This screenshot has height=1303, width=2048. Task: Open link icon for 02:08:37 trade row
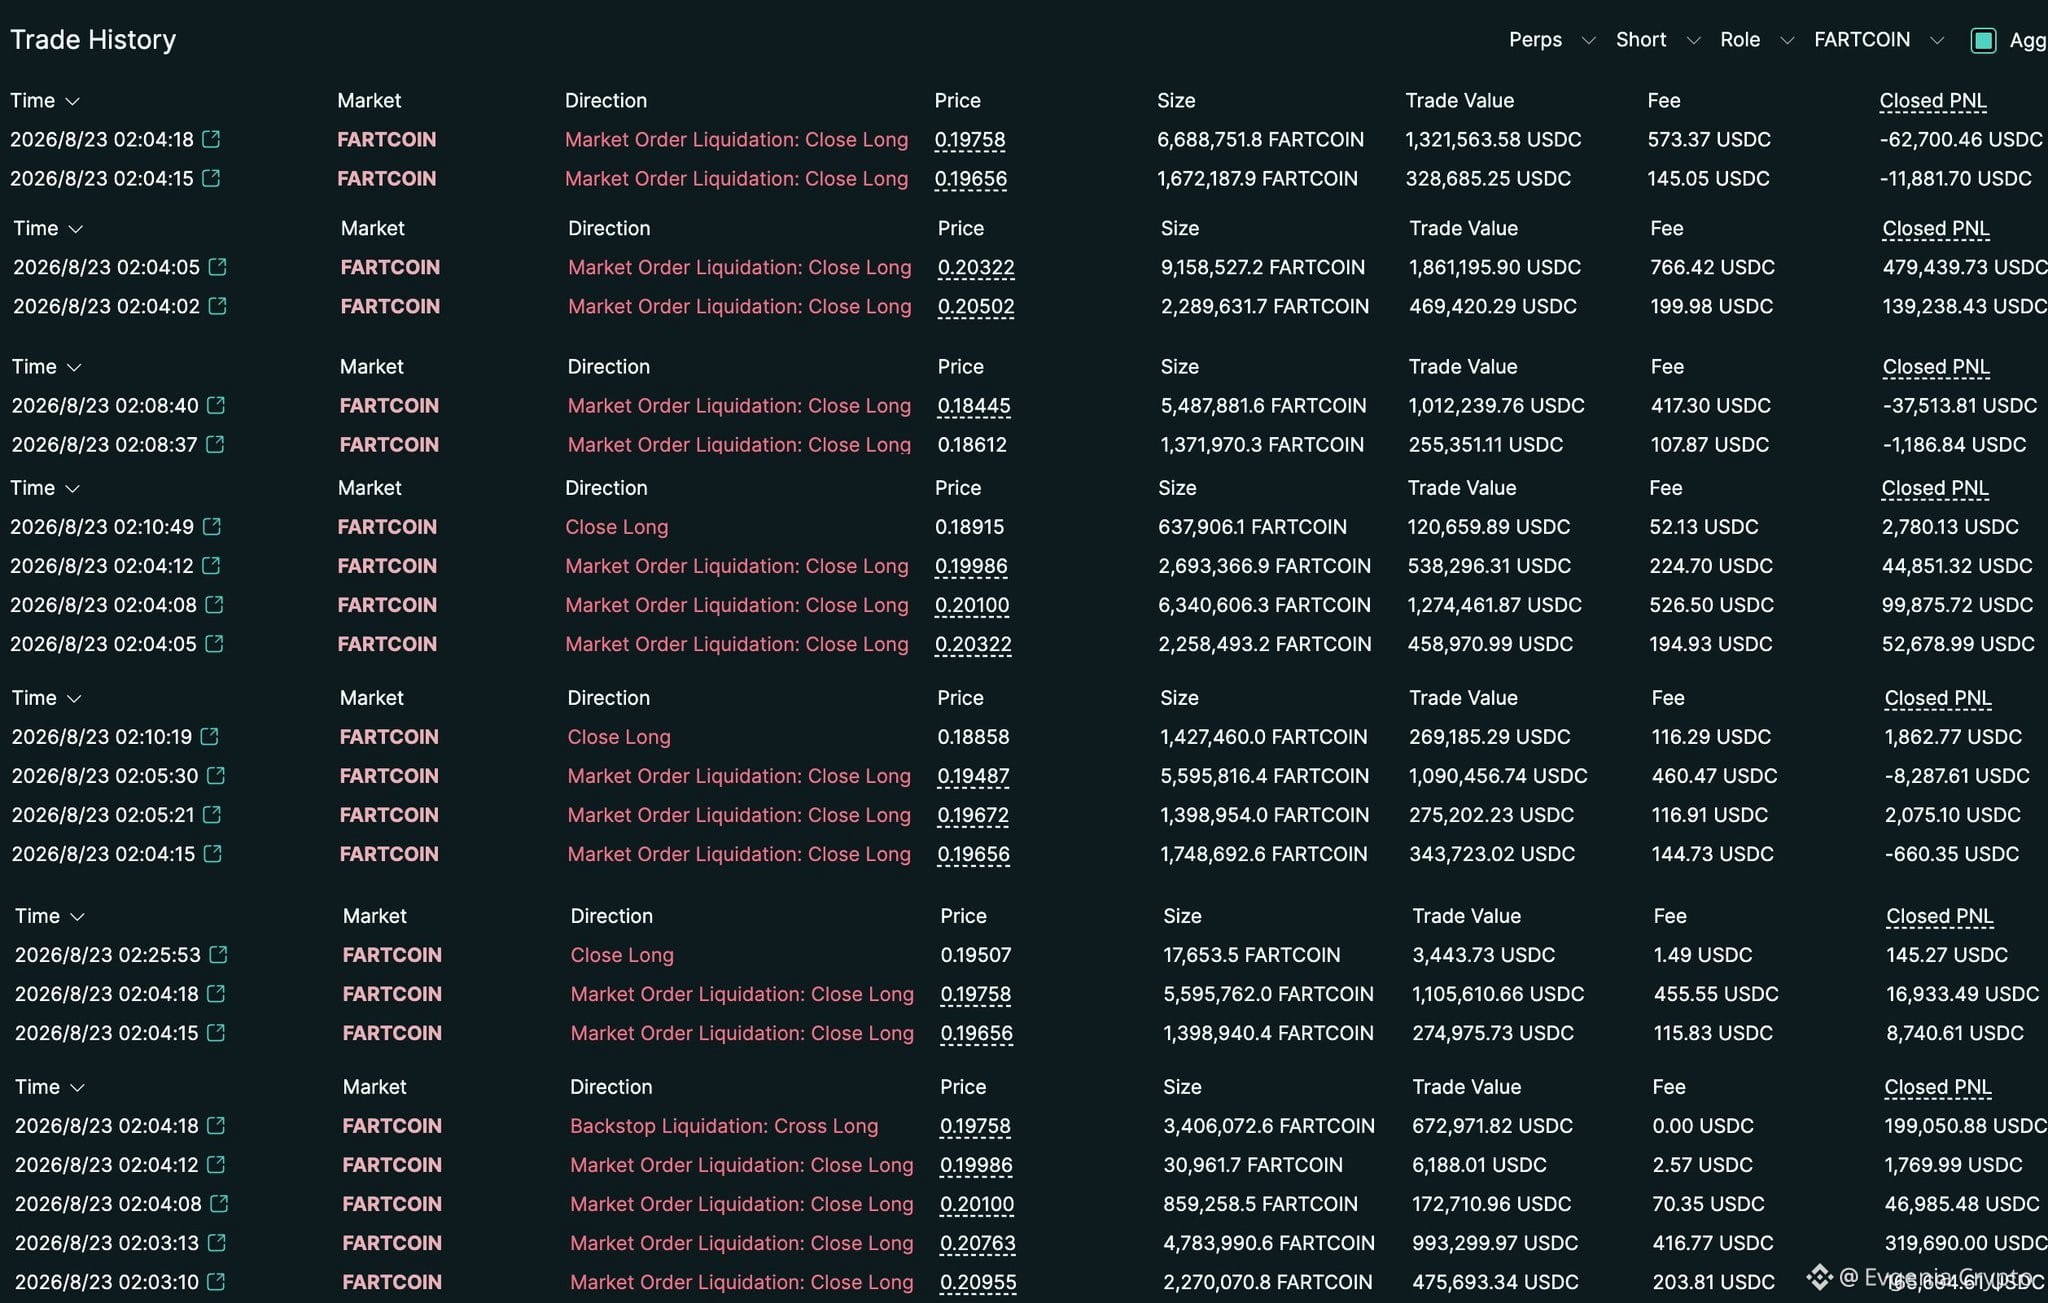tap(215, 444)
